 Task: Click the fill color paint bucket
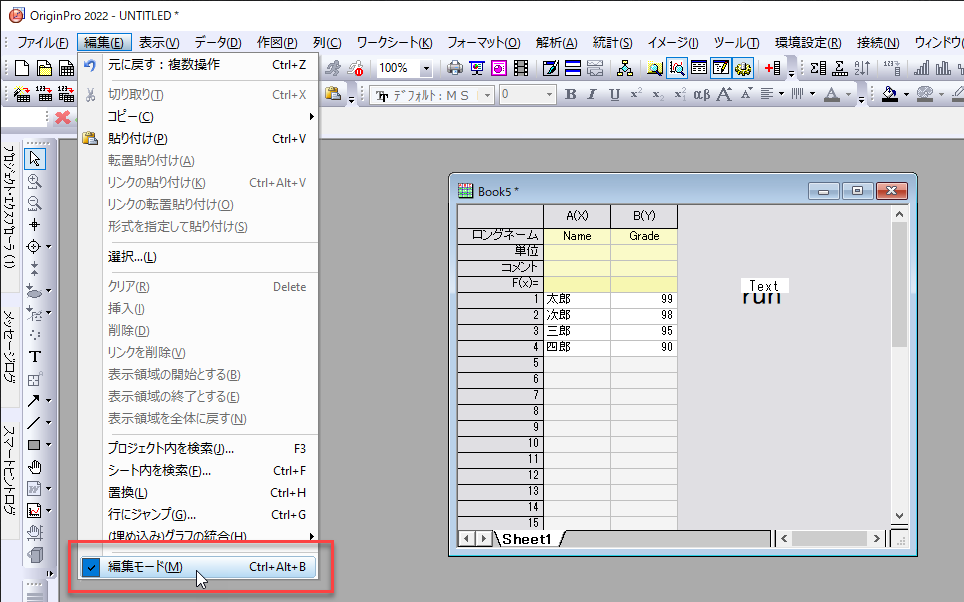[x=890, y=94]
